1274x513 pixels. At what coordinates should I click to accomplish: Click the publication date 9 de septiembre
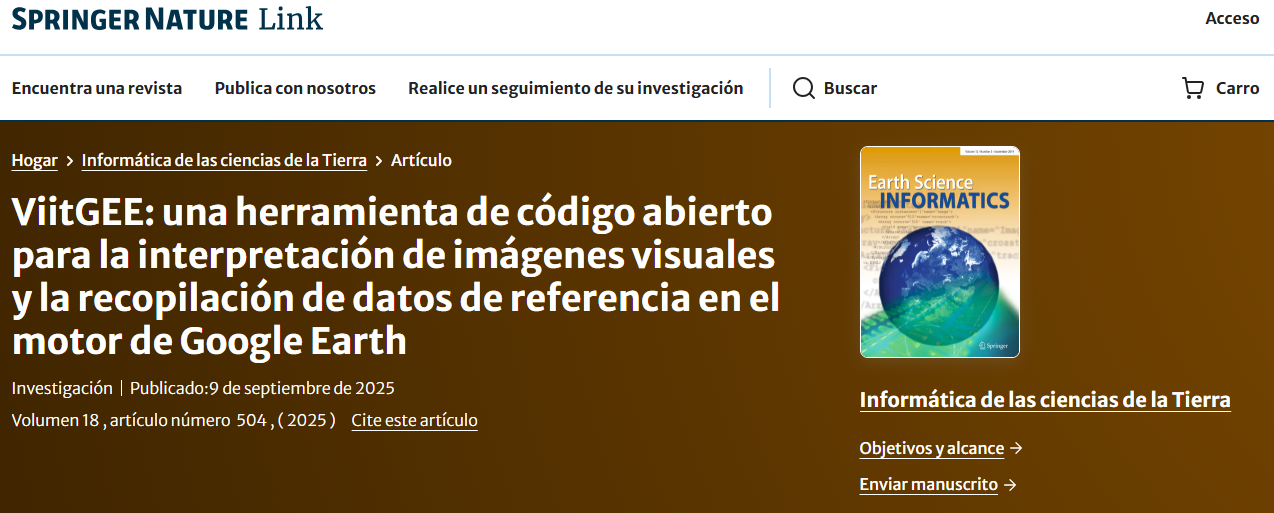[x=302, y=388]
